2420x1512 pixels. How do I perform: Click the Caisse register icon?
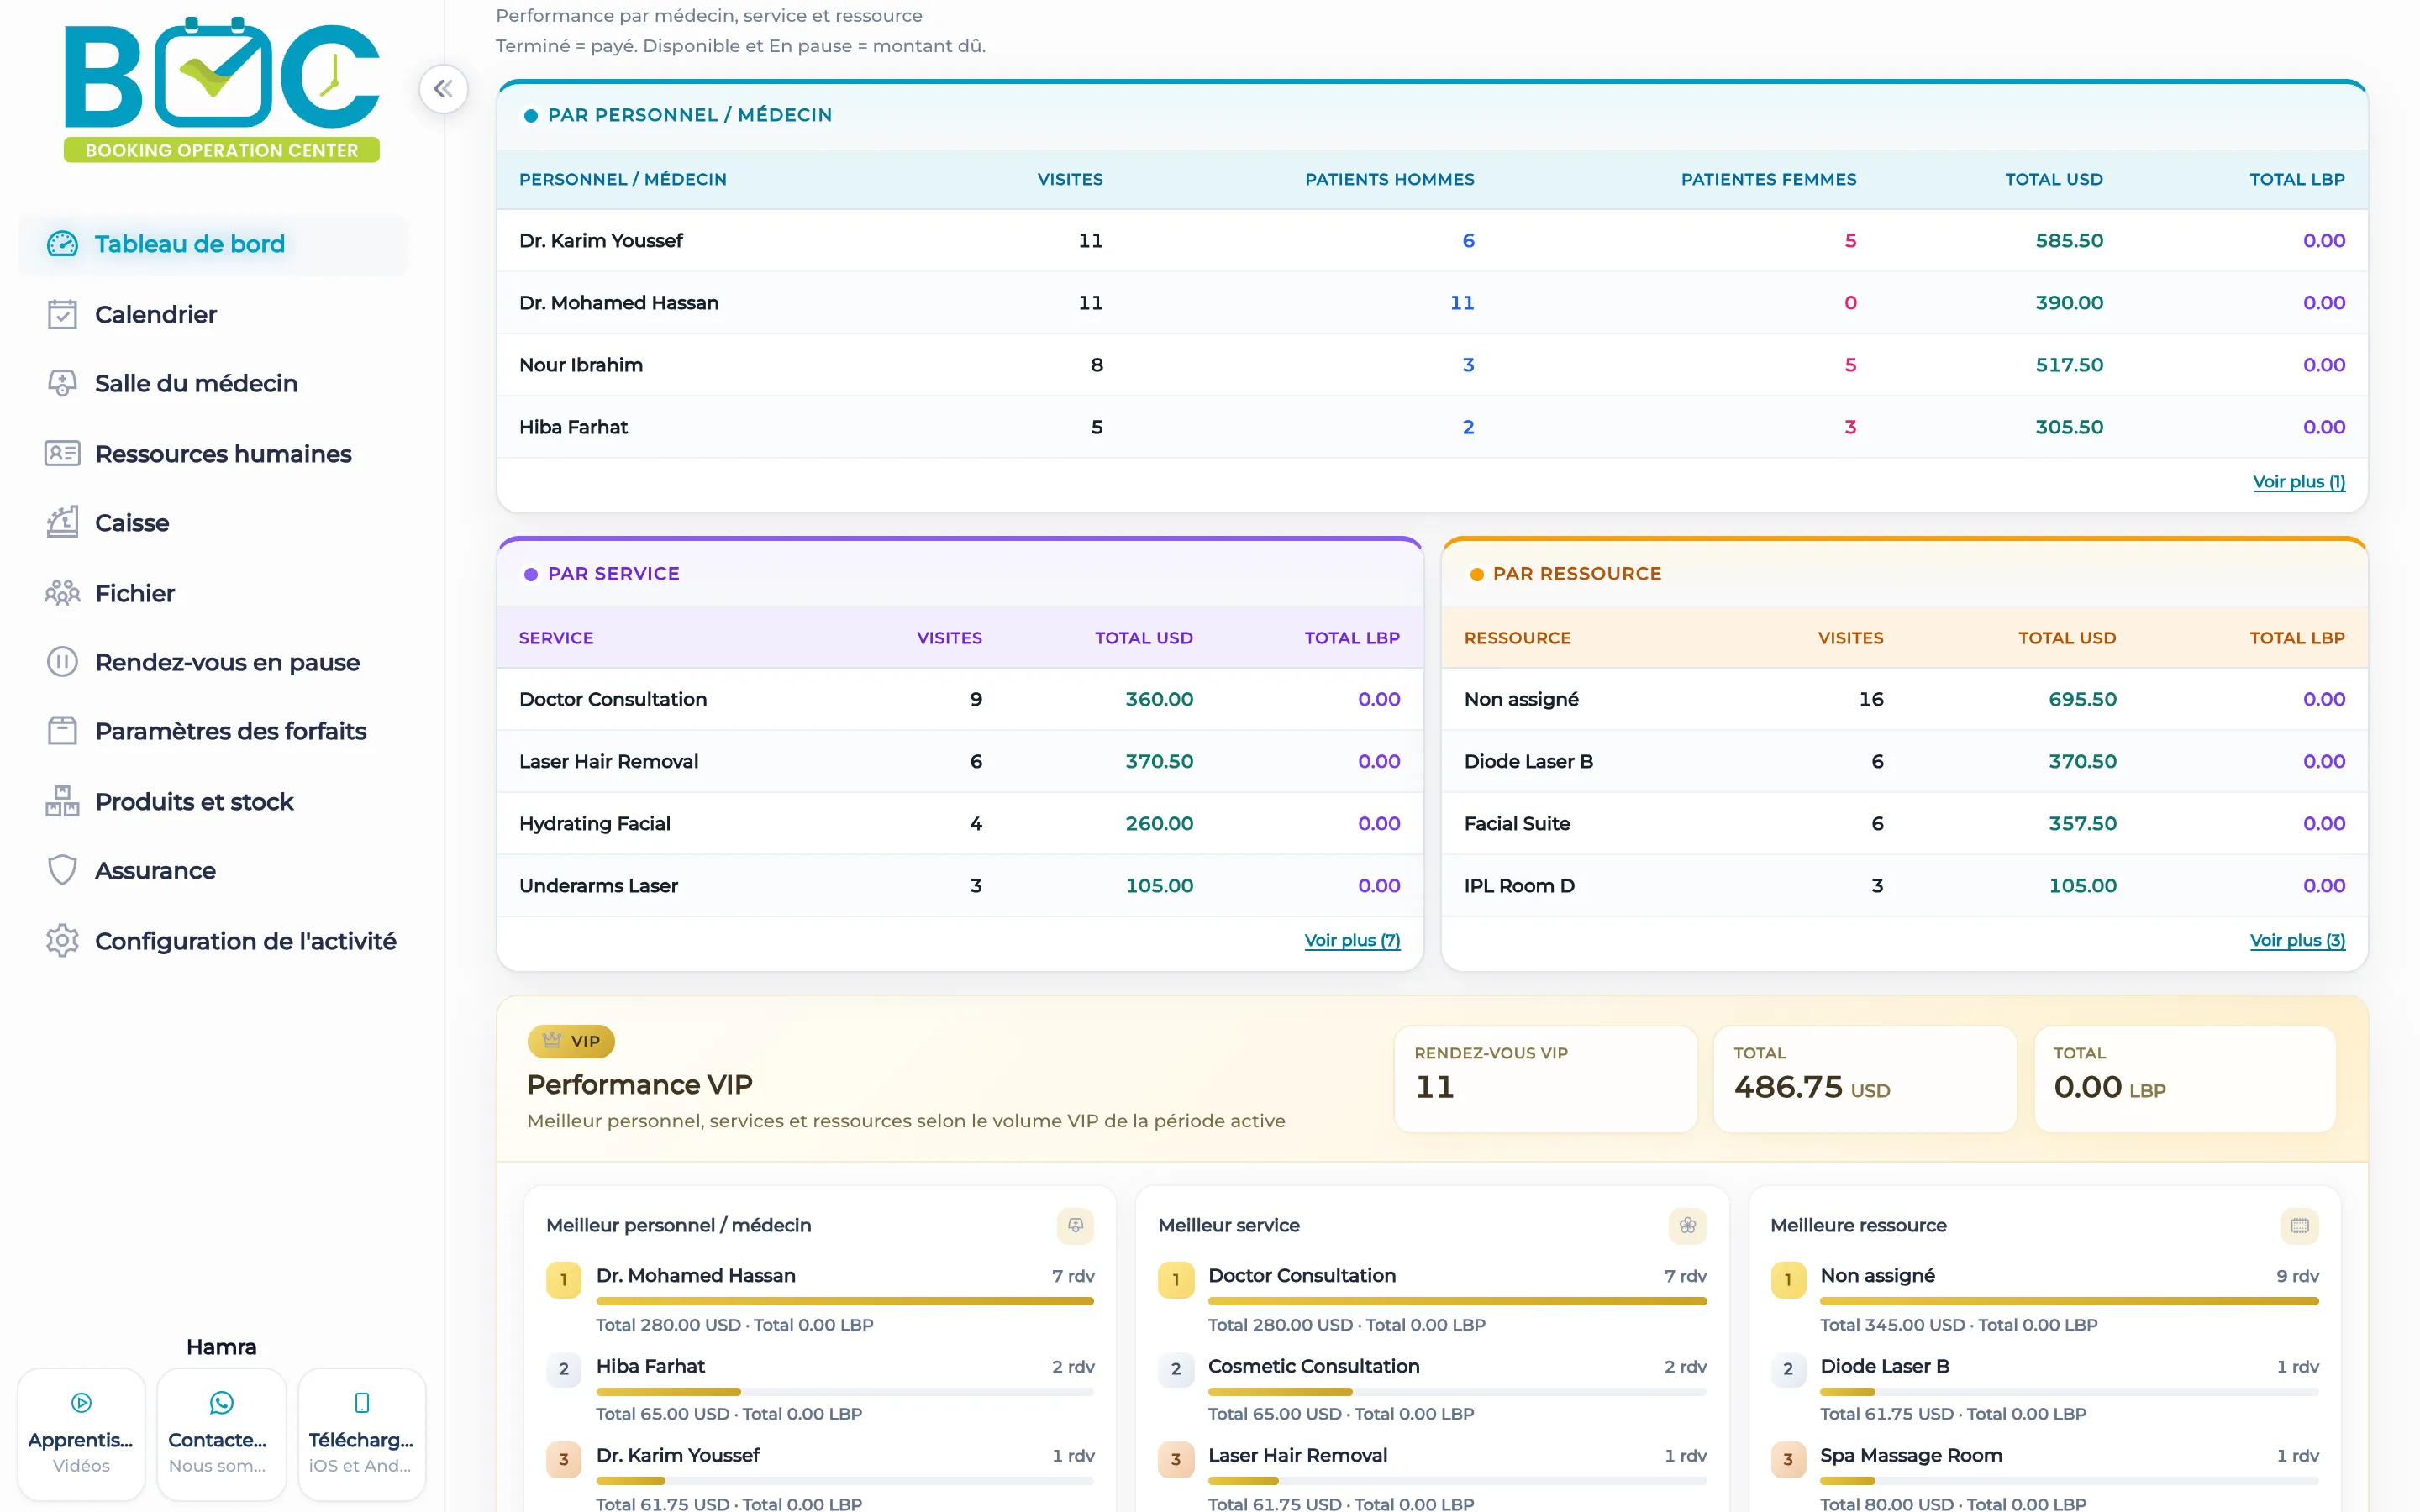pos(62,522)
